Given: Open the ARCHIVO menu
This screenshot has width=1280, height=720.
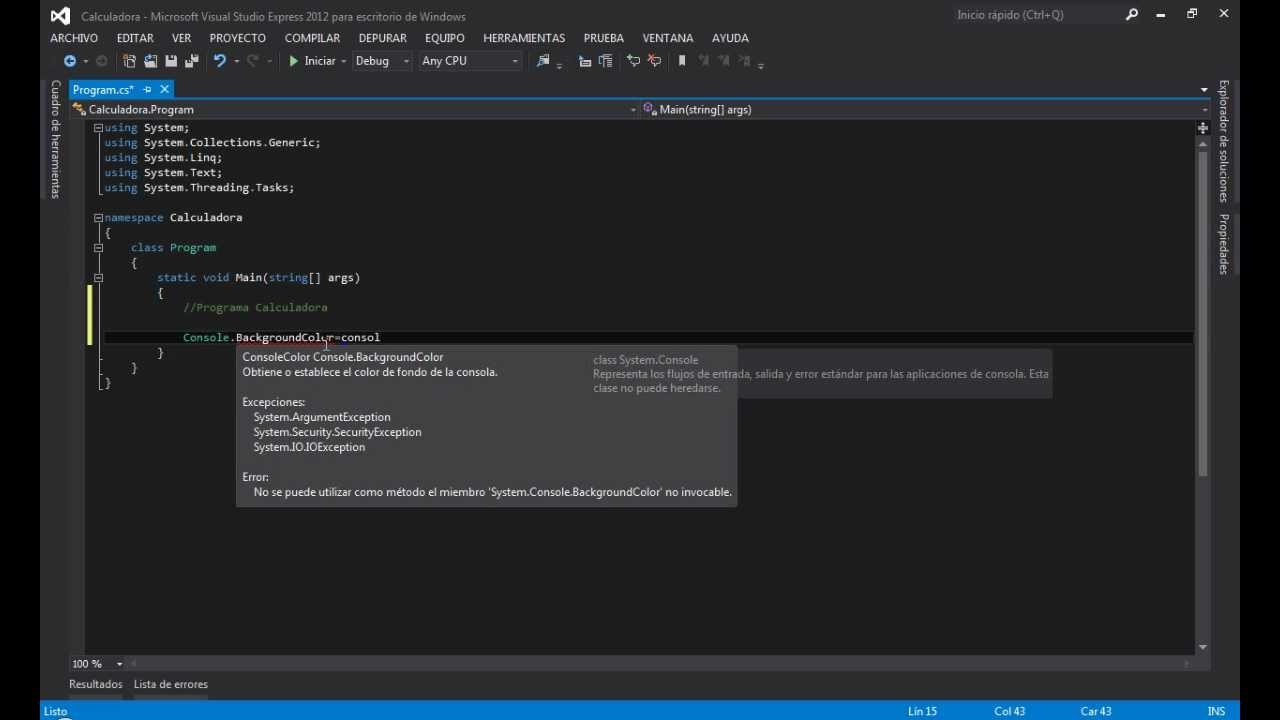Looking at the screenshot, I should [x=74, y=38].
